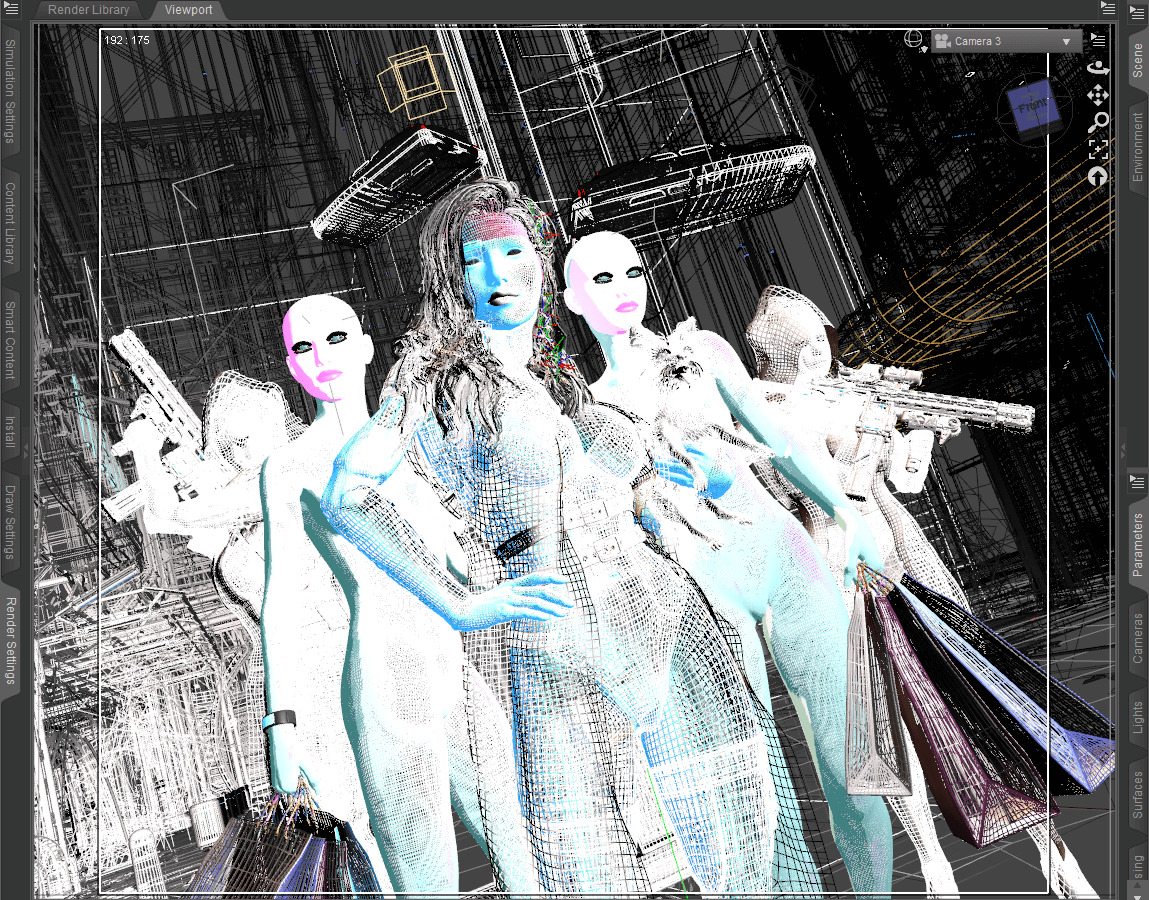The image size is (1149, 900).
Task: Open the Render Settings side tab
Action: tap(10, 641)
